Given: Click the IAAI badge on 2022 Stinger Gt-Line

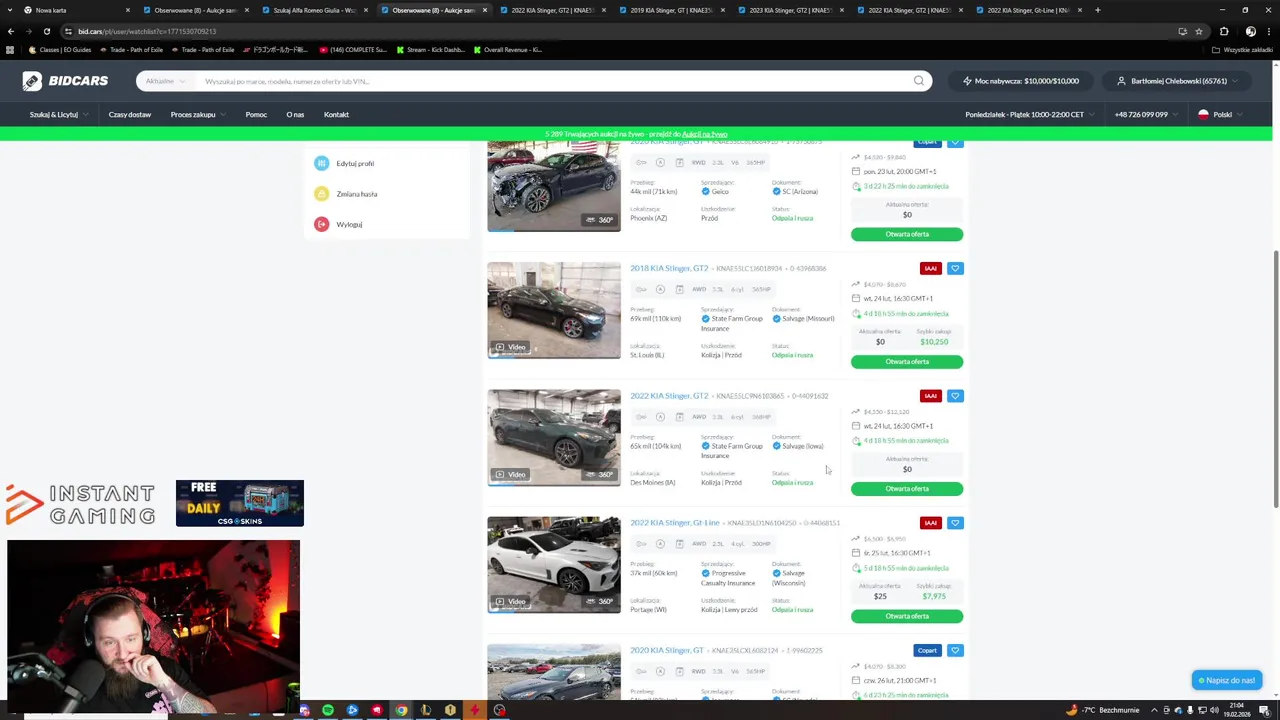Looking at the screenshot, I should (931, 523).
